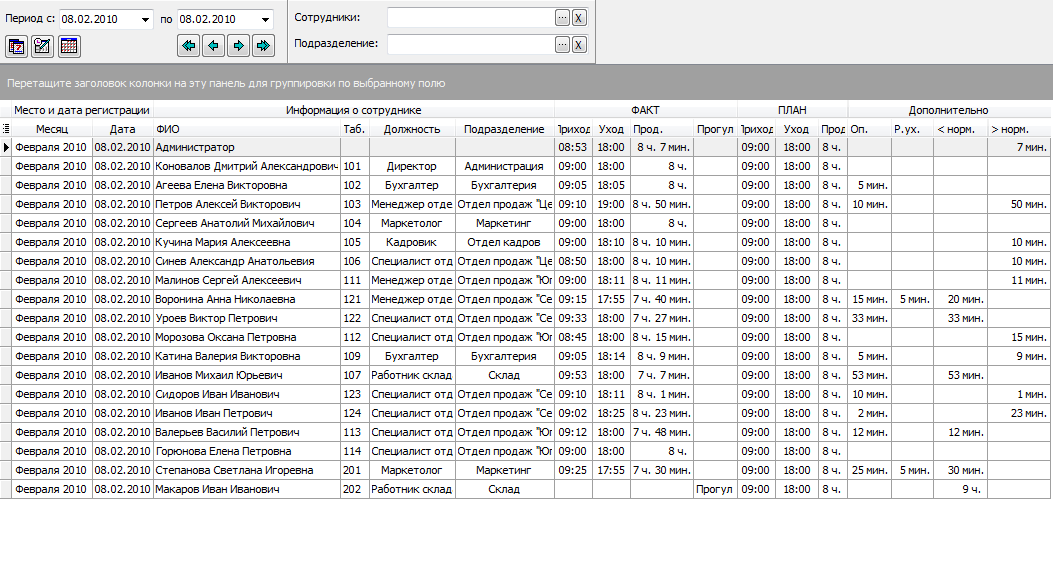Open employee picker with ellipsis next to Сотрудники
The height and width of the screenshot is (584, 1053).
pyautogui.click(x=563, y=18)
